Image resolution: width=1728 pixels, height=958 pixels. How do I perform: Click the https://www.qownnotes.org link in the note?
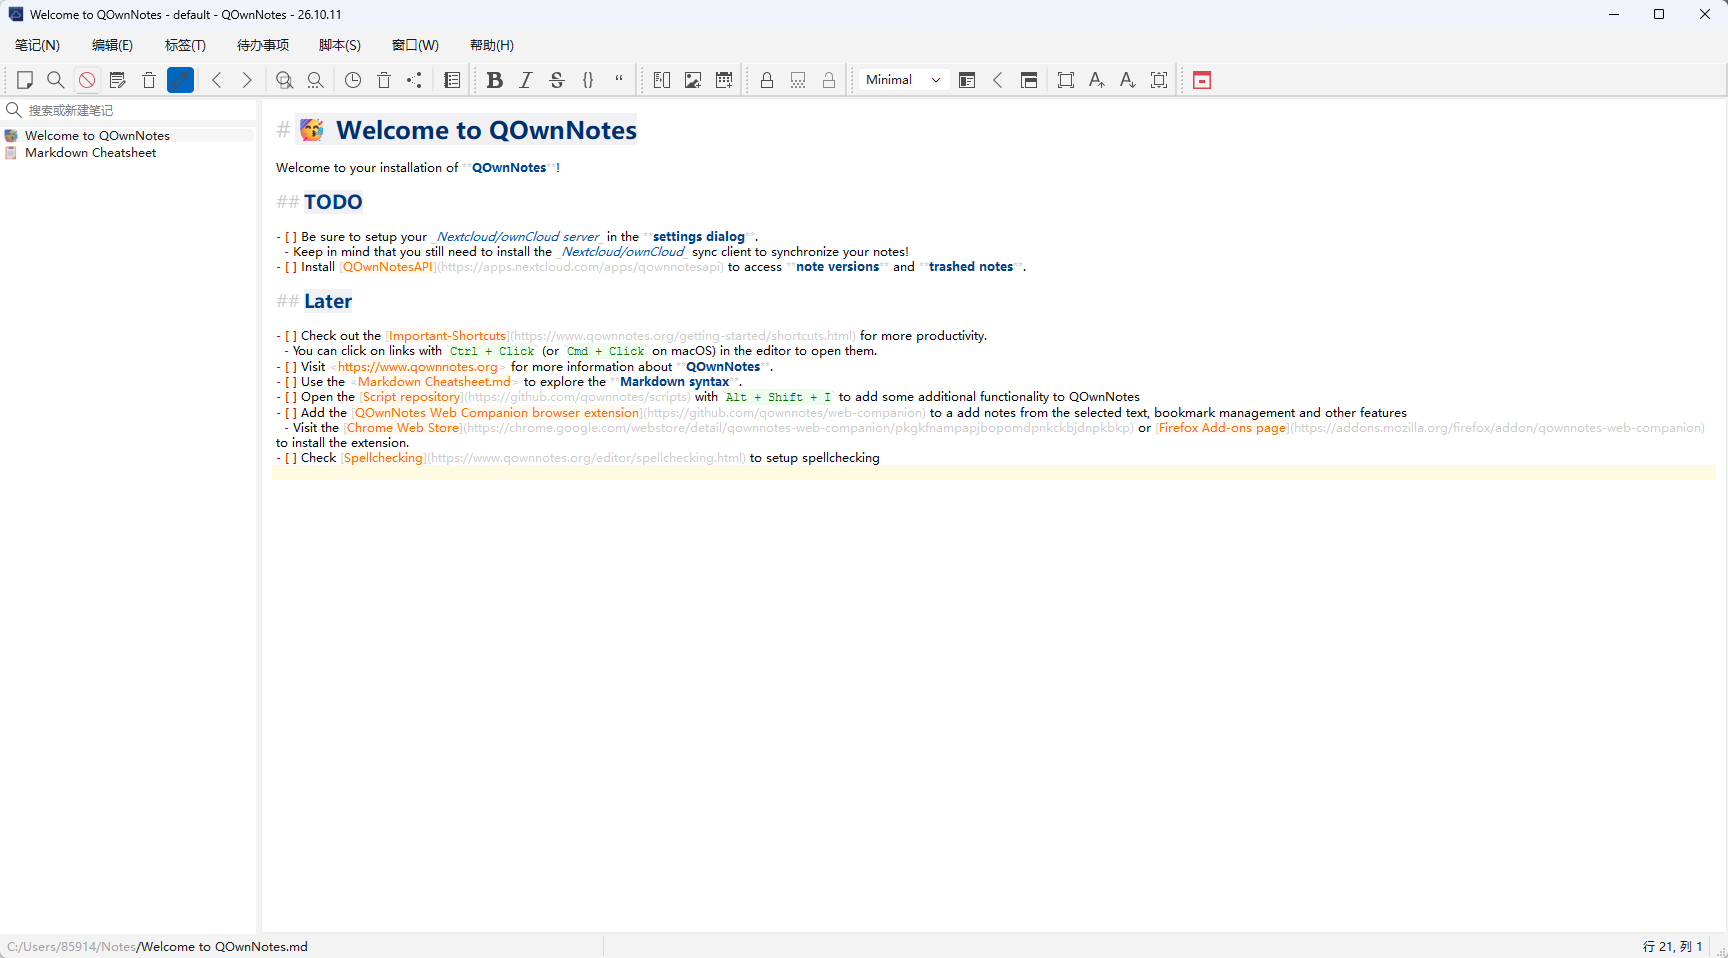(417, 367)
